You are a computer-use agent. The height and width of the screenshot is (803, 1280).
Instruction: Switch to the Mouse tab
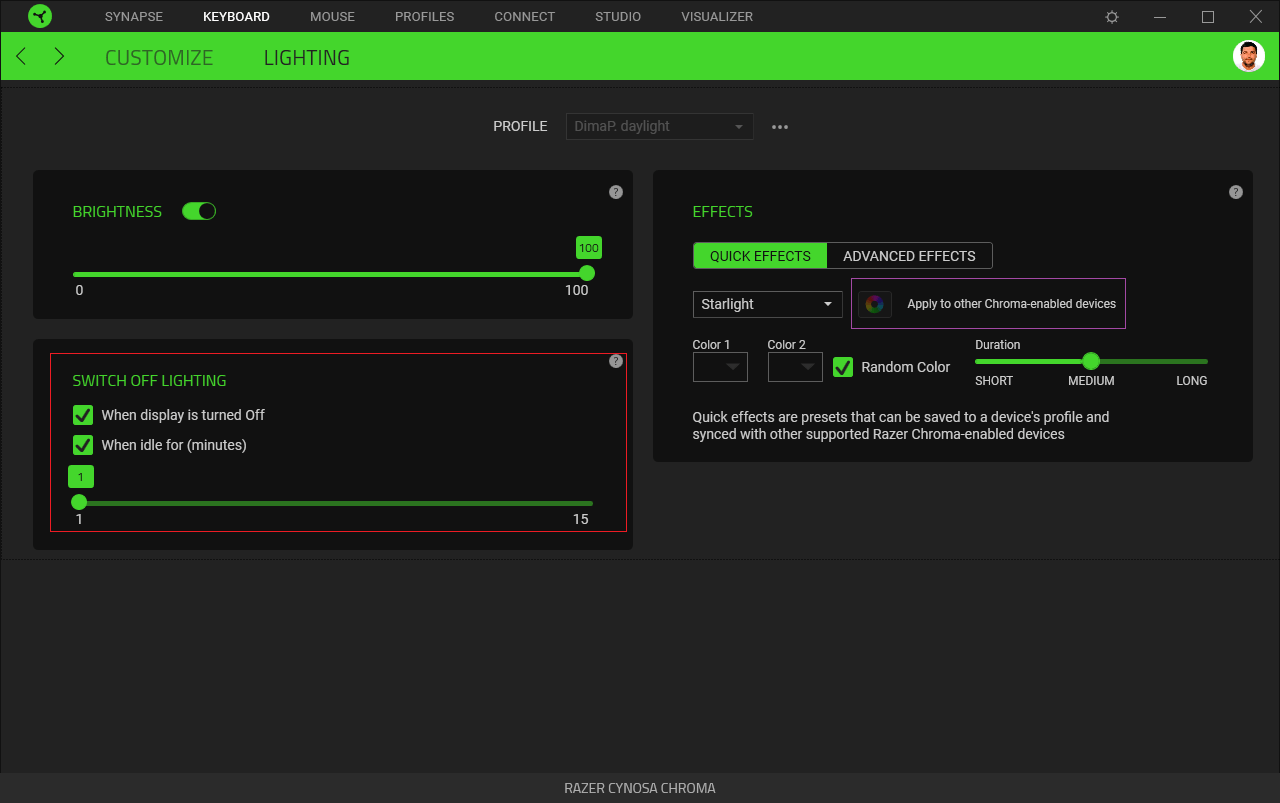(x=332, y=16)
